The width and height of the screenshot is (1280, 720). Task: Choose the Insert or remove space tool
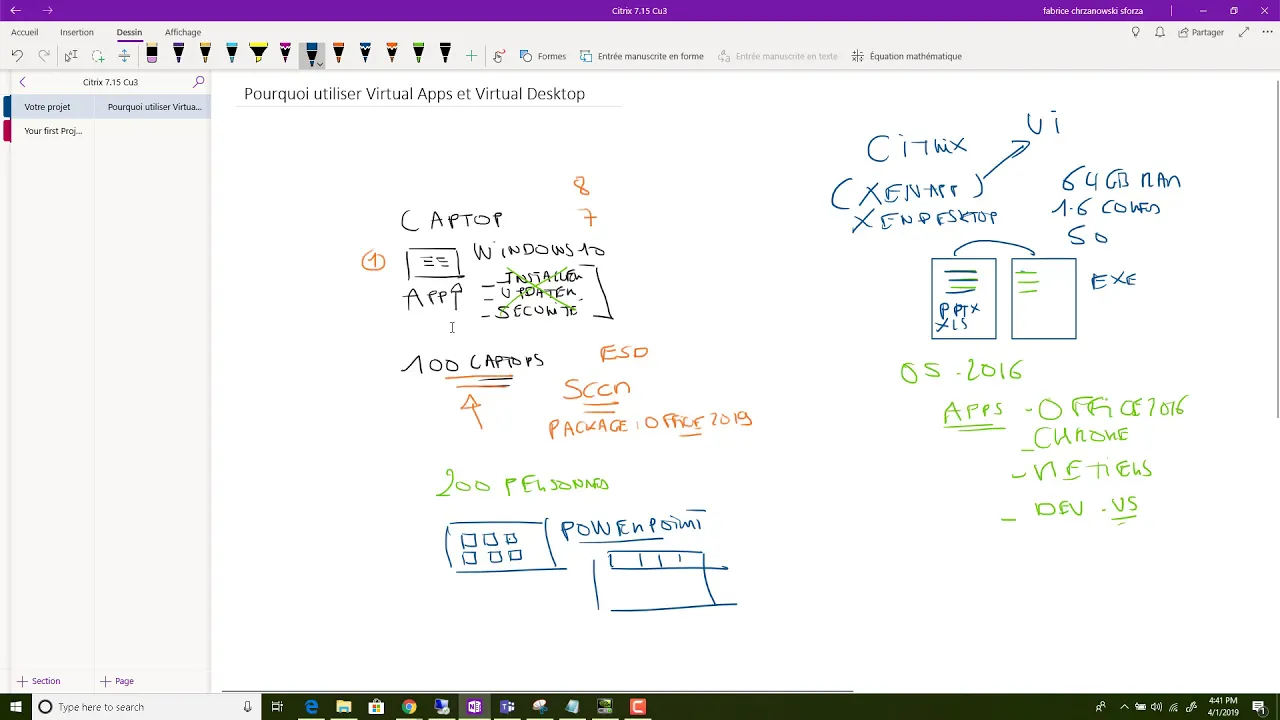(124, 56)
